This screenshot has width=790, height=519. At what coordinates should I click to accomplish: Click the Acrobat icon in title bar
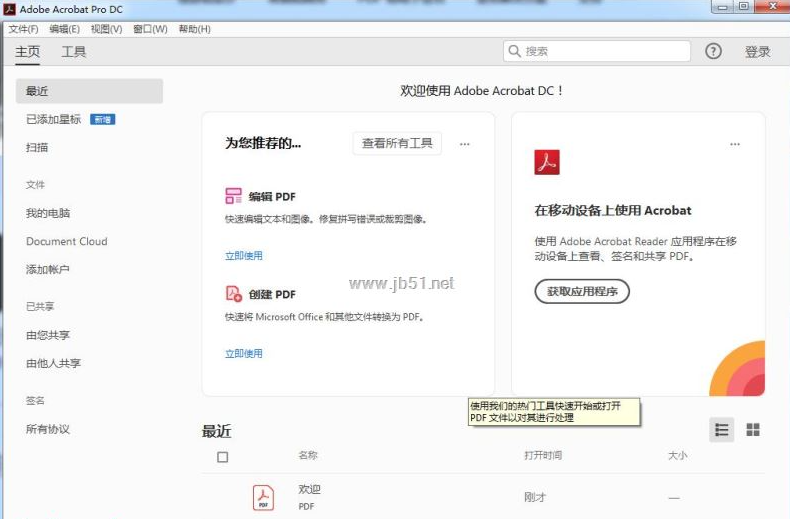(x=10, y=9)
